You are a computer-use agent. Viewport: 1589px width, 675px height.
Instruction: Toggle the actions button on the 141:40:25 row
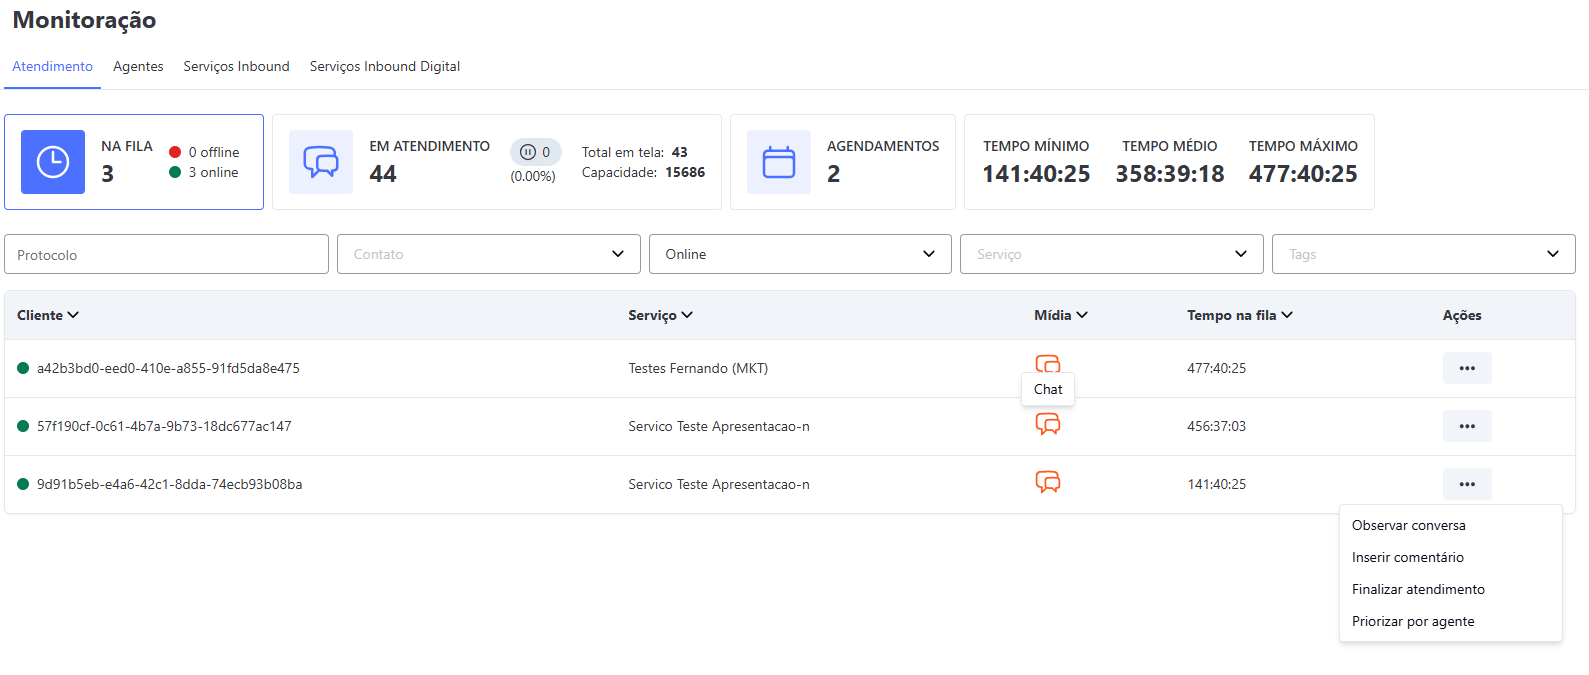point(1466,484)
